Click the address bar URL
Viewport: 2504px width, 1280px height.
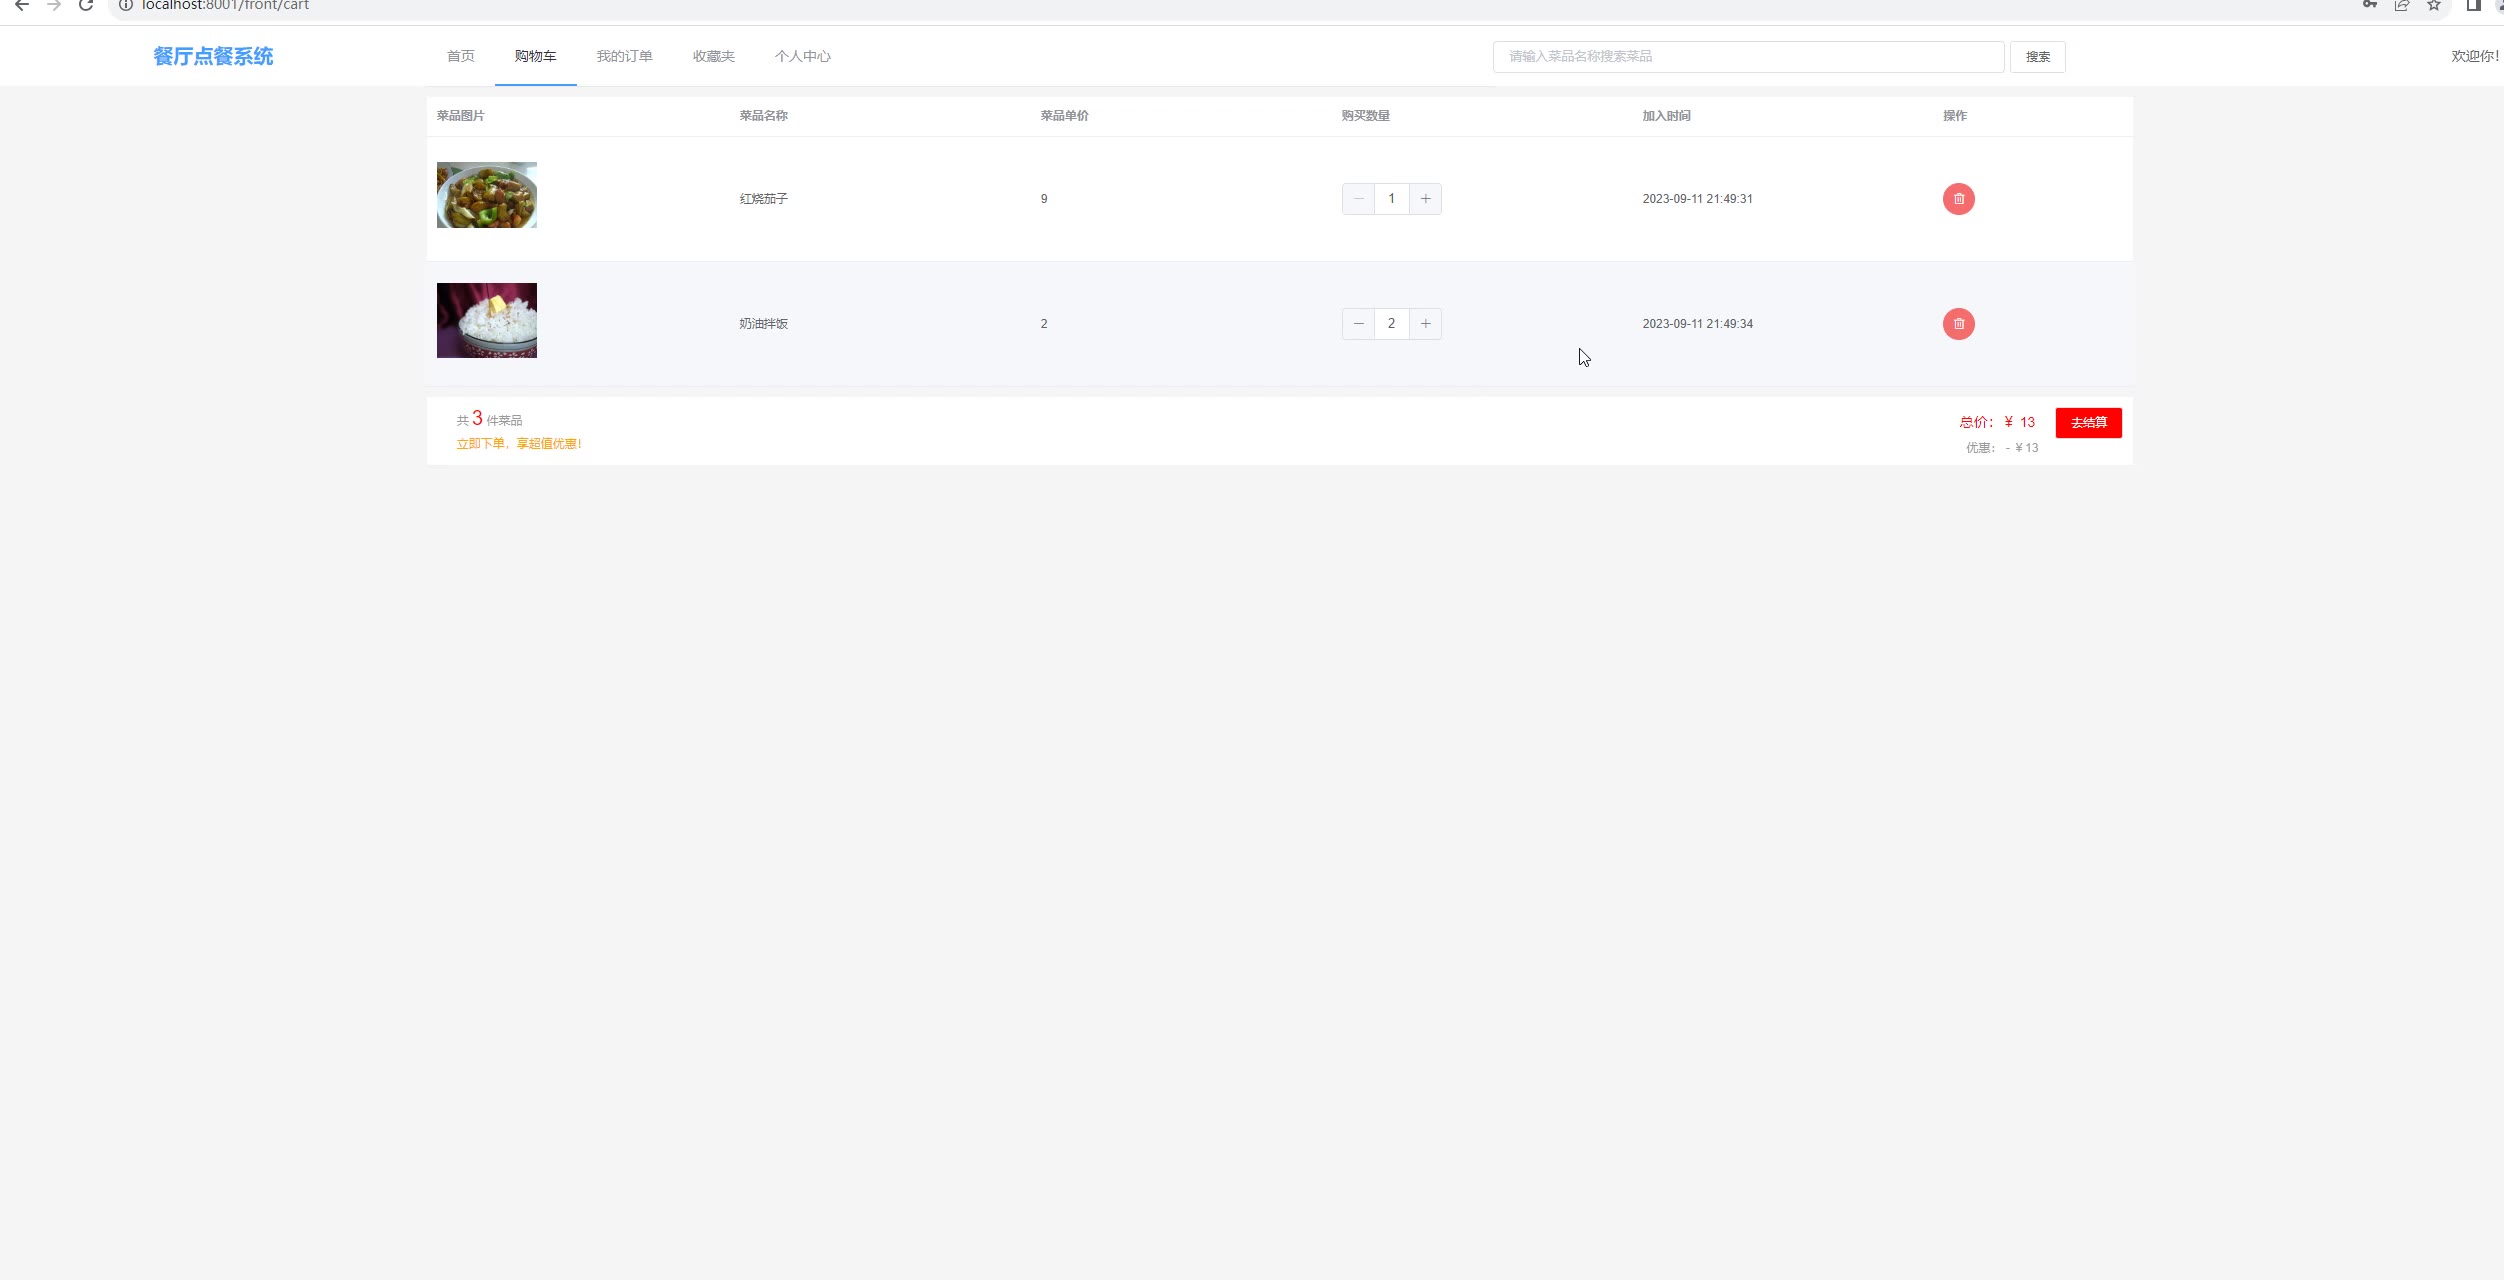click(x=225, y=6)
